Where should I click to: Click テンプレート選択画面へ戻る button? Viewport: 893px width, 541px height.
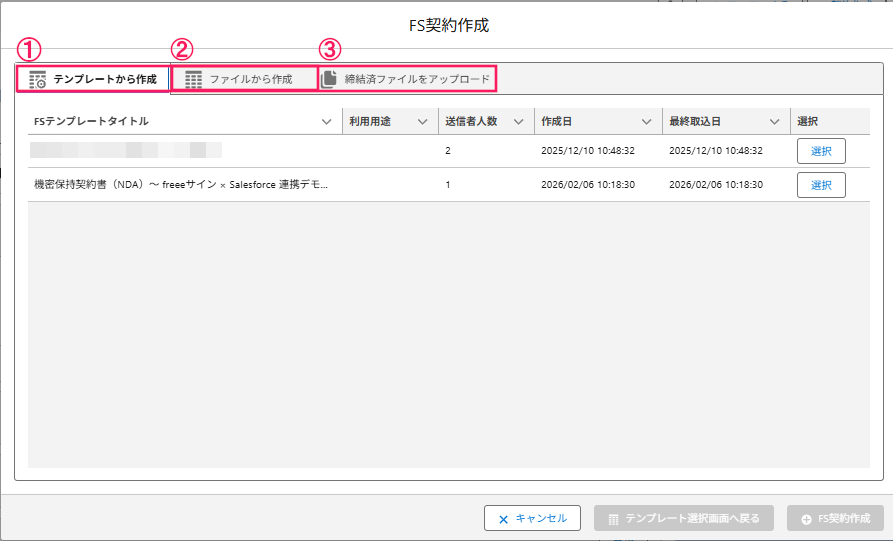click(x=683, y=518)
